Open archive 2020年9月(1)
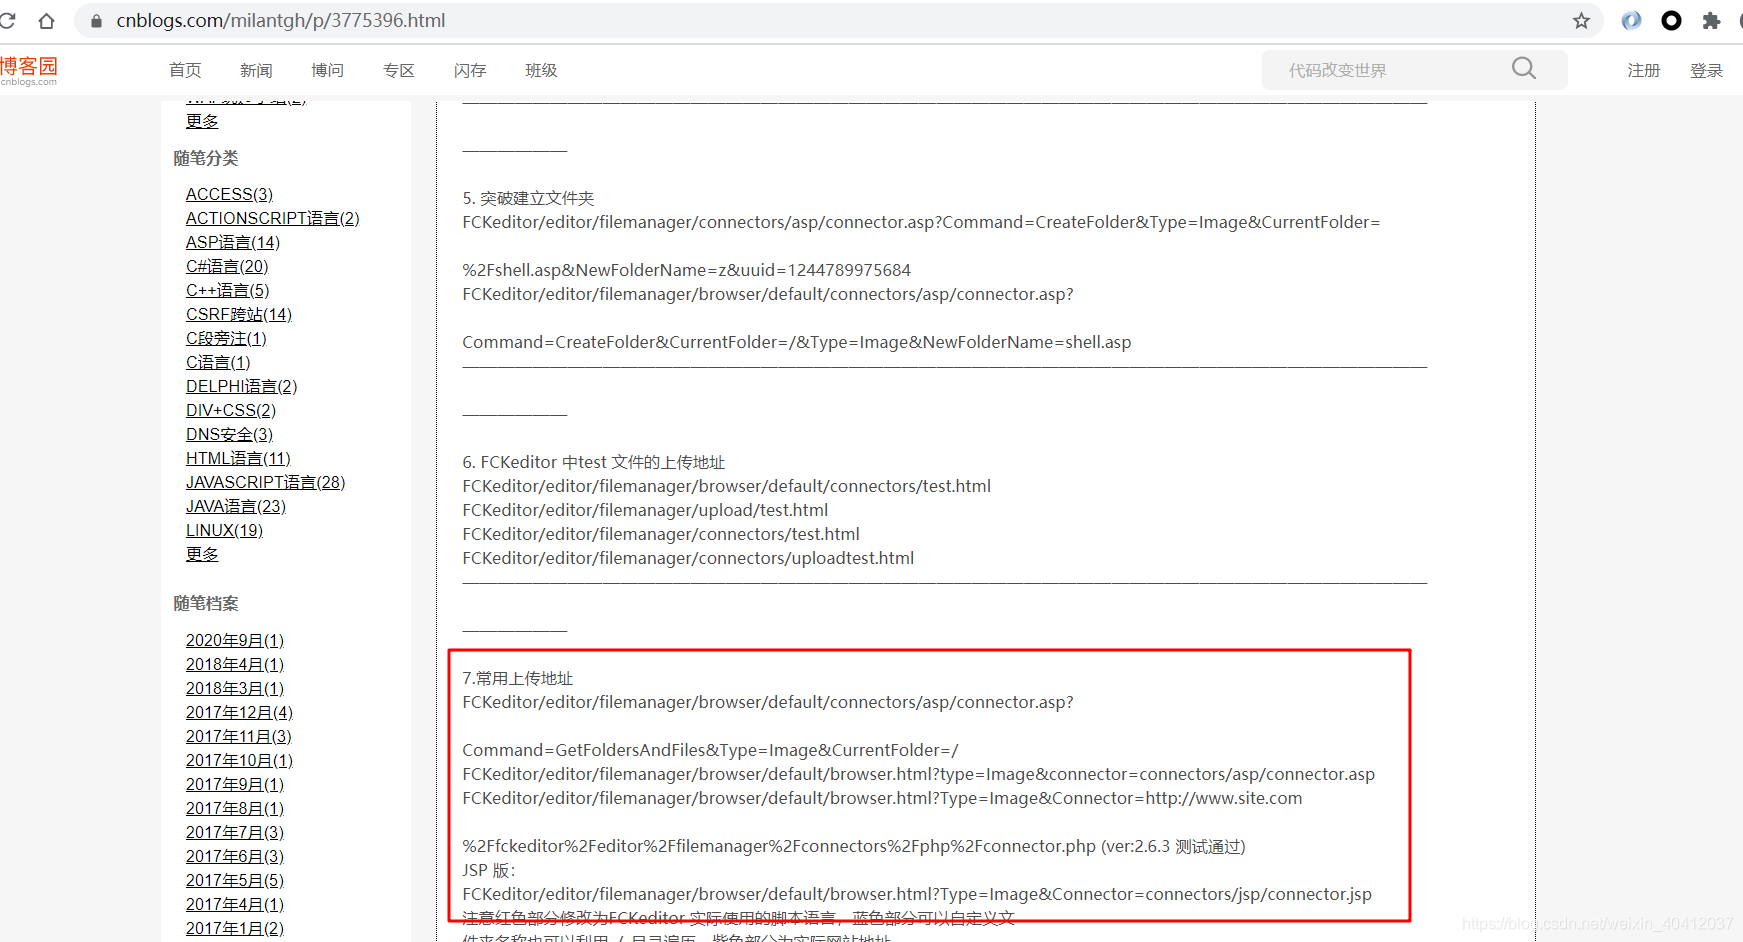 tap(234, 640)
